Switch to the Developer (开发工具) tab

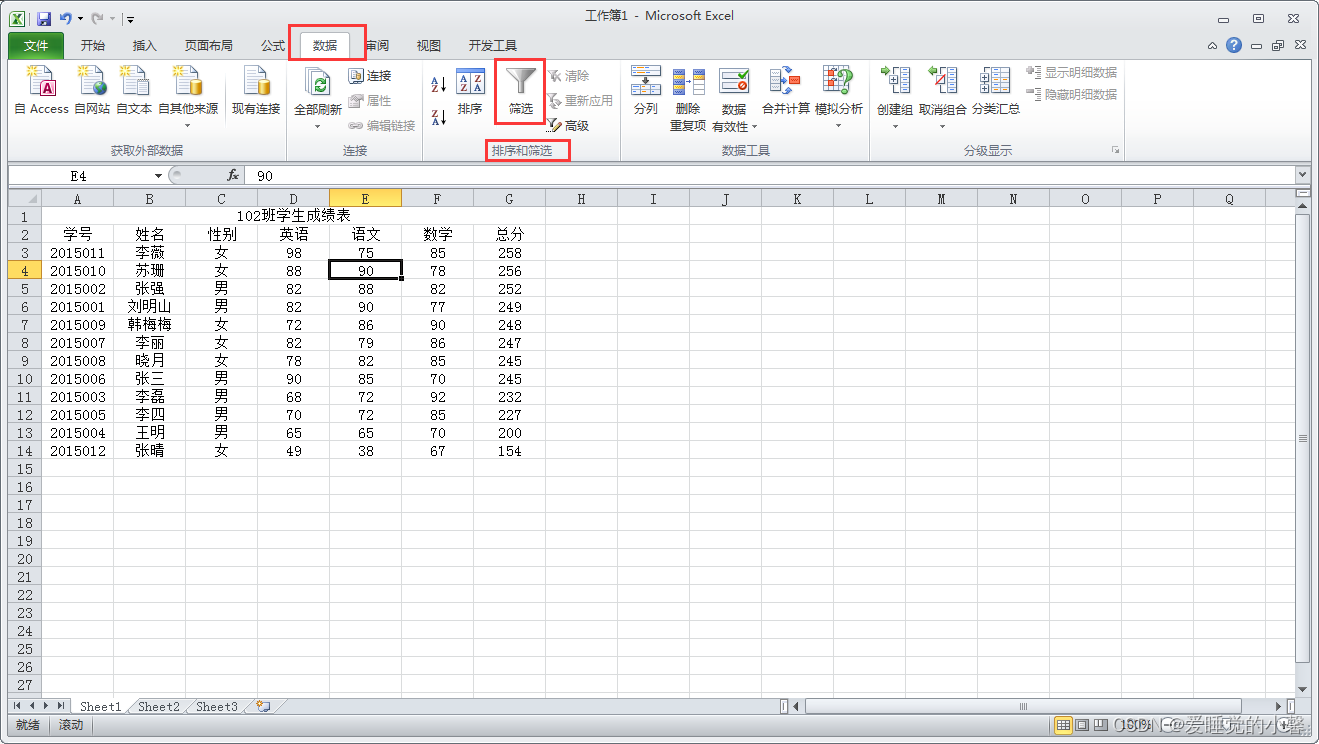[493, 46]
